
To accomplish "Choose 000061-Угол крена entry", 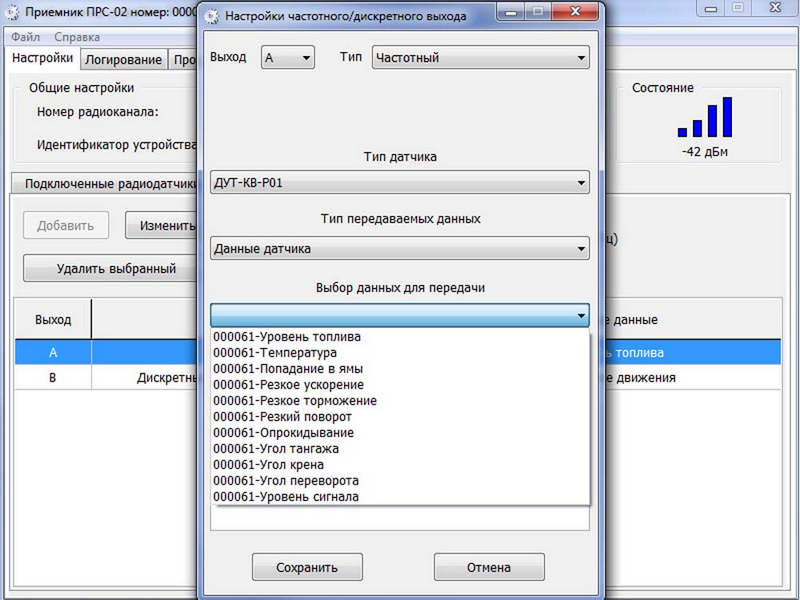I will [x=400, y=464].
